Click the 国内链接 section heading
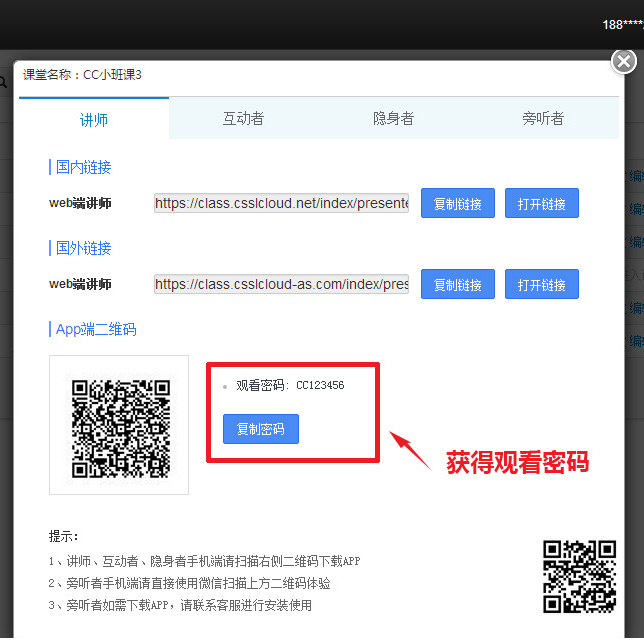 (83, 167)
